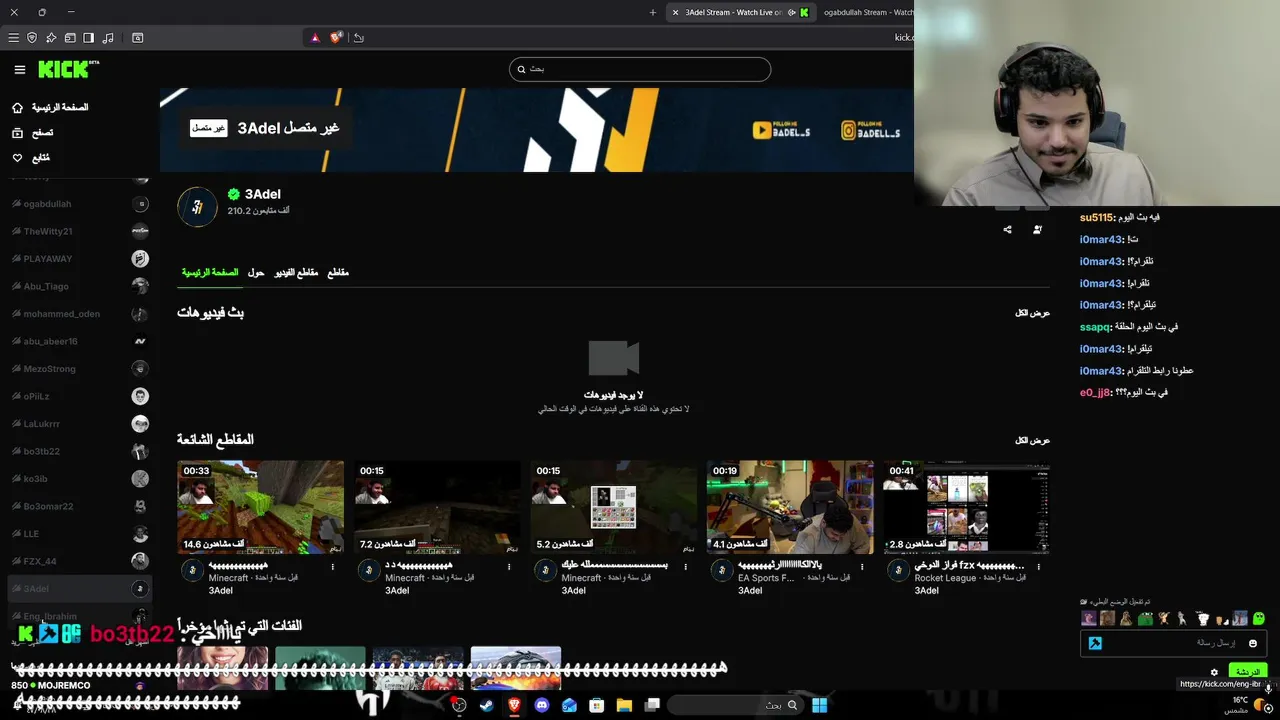The width and height of the screenshot is (1280, 720).
Task: Click chat username su5115
Action: click(1096, 218)
